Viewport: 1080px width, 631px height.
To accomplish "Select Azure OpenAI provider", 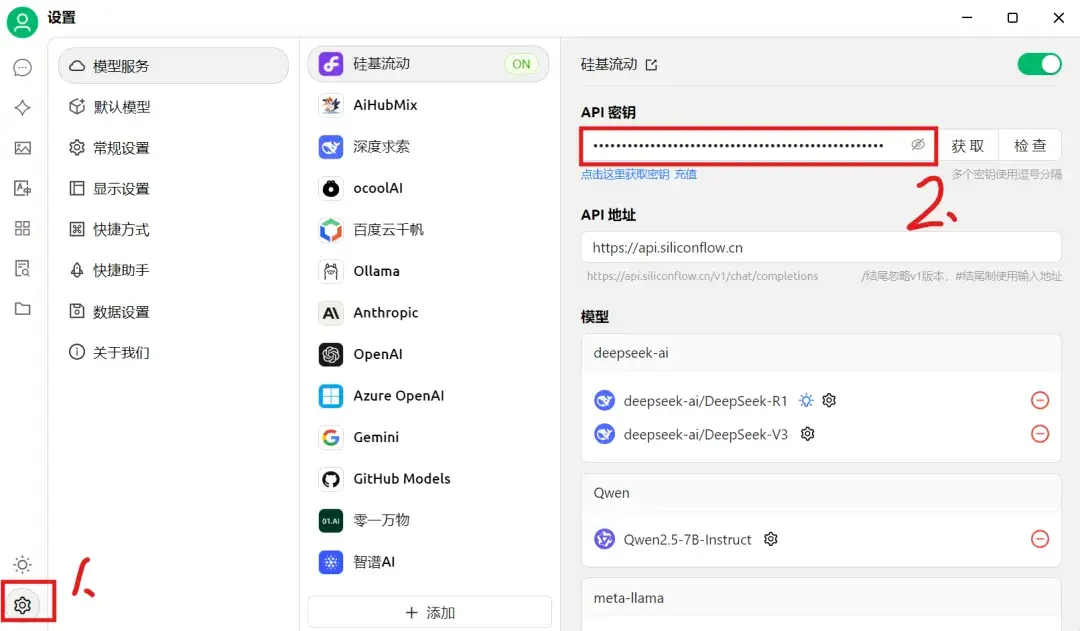I will [428, 395].
